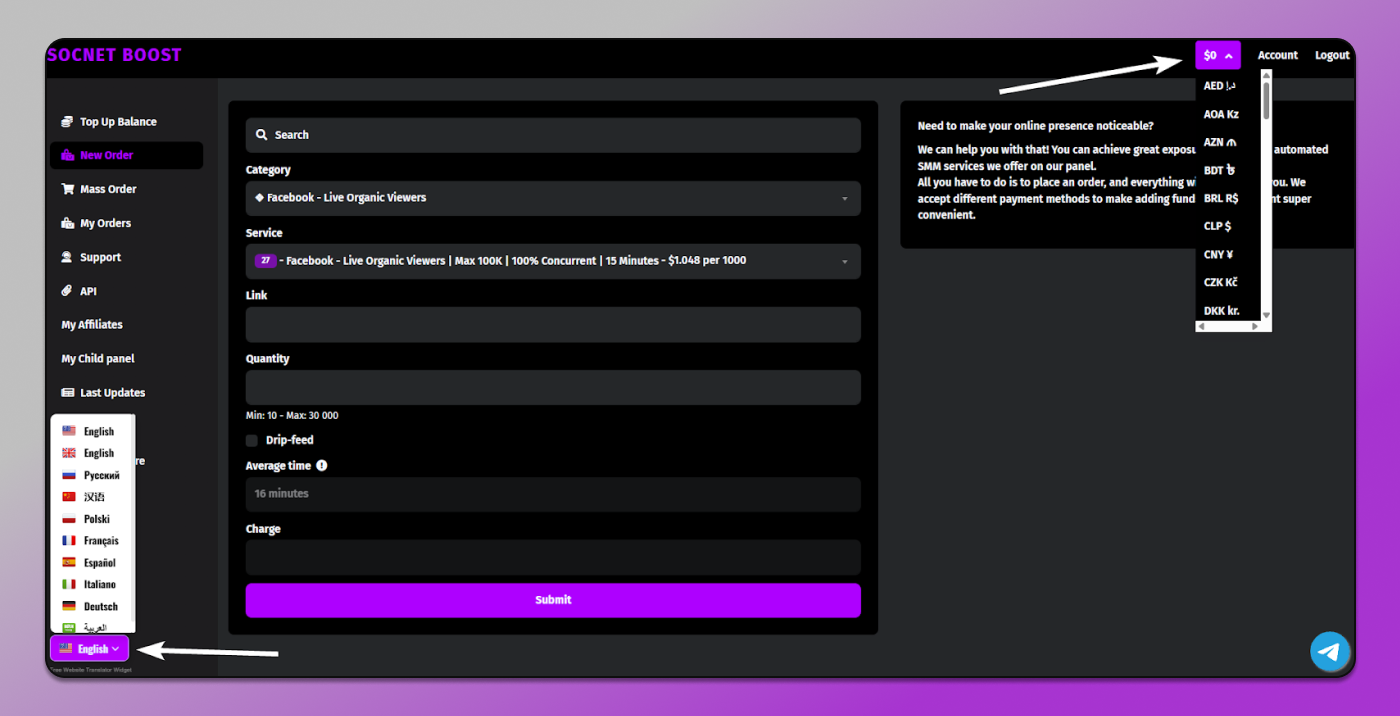
Task: Click the French flag icon
Action: click(x=69, y=541)
